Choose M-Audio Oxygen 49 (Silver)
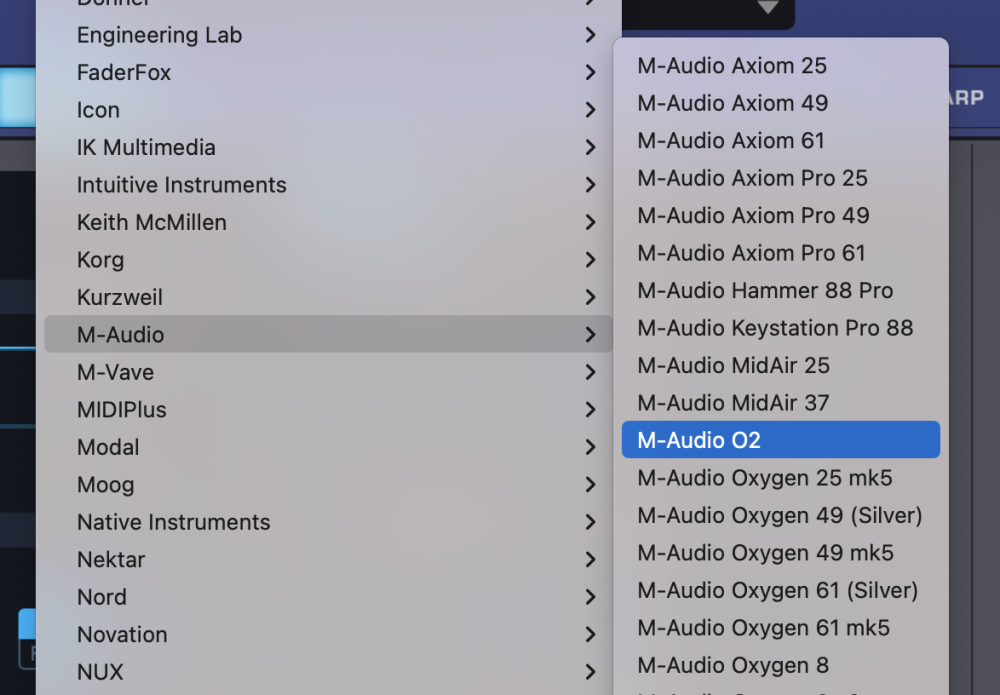The width and height of the screenshot is (1000, 695). click(x=779, y=516)
